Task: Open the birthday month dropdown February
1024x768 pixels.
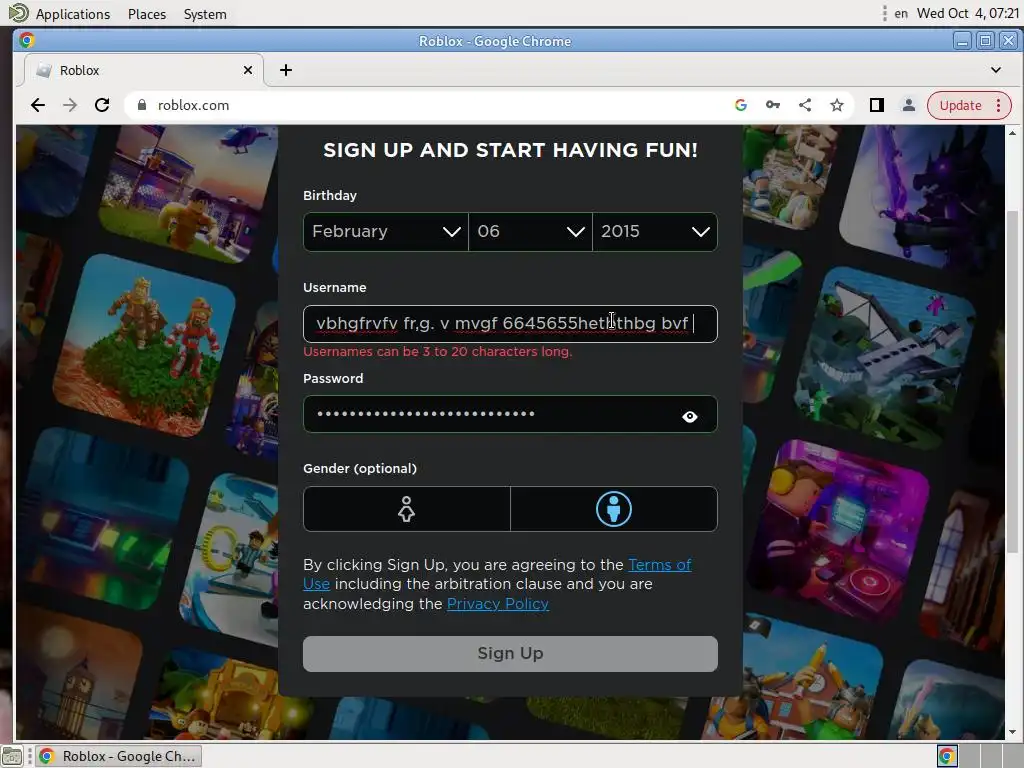Action: click(x=385, y=231)
